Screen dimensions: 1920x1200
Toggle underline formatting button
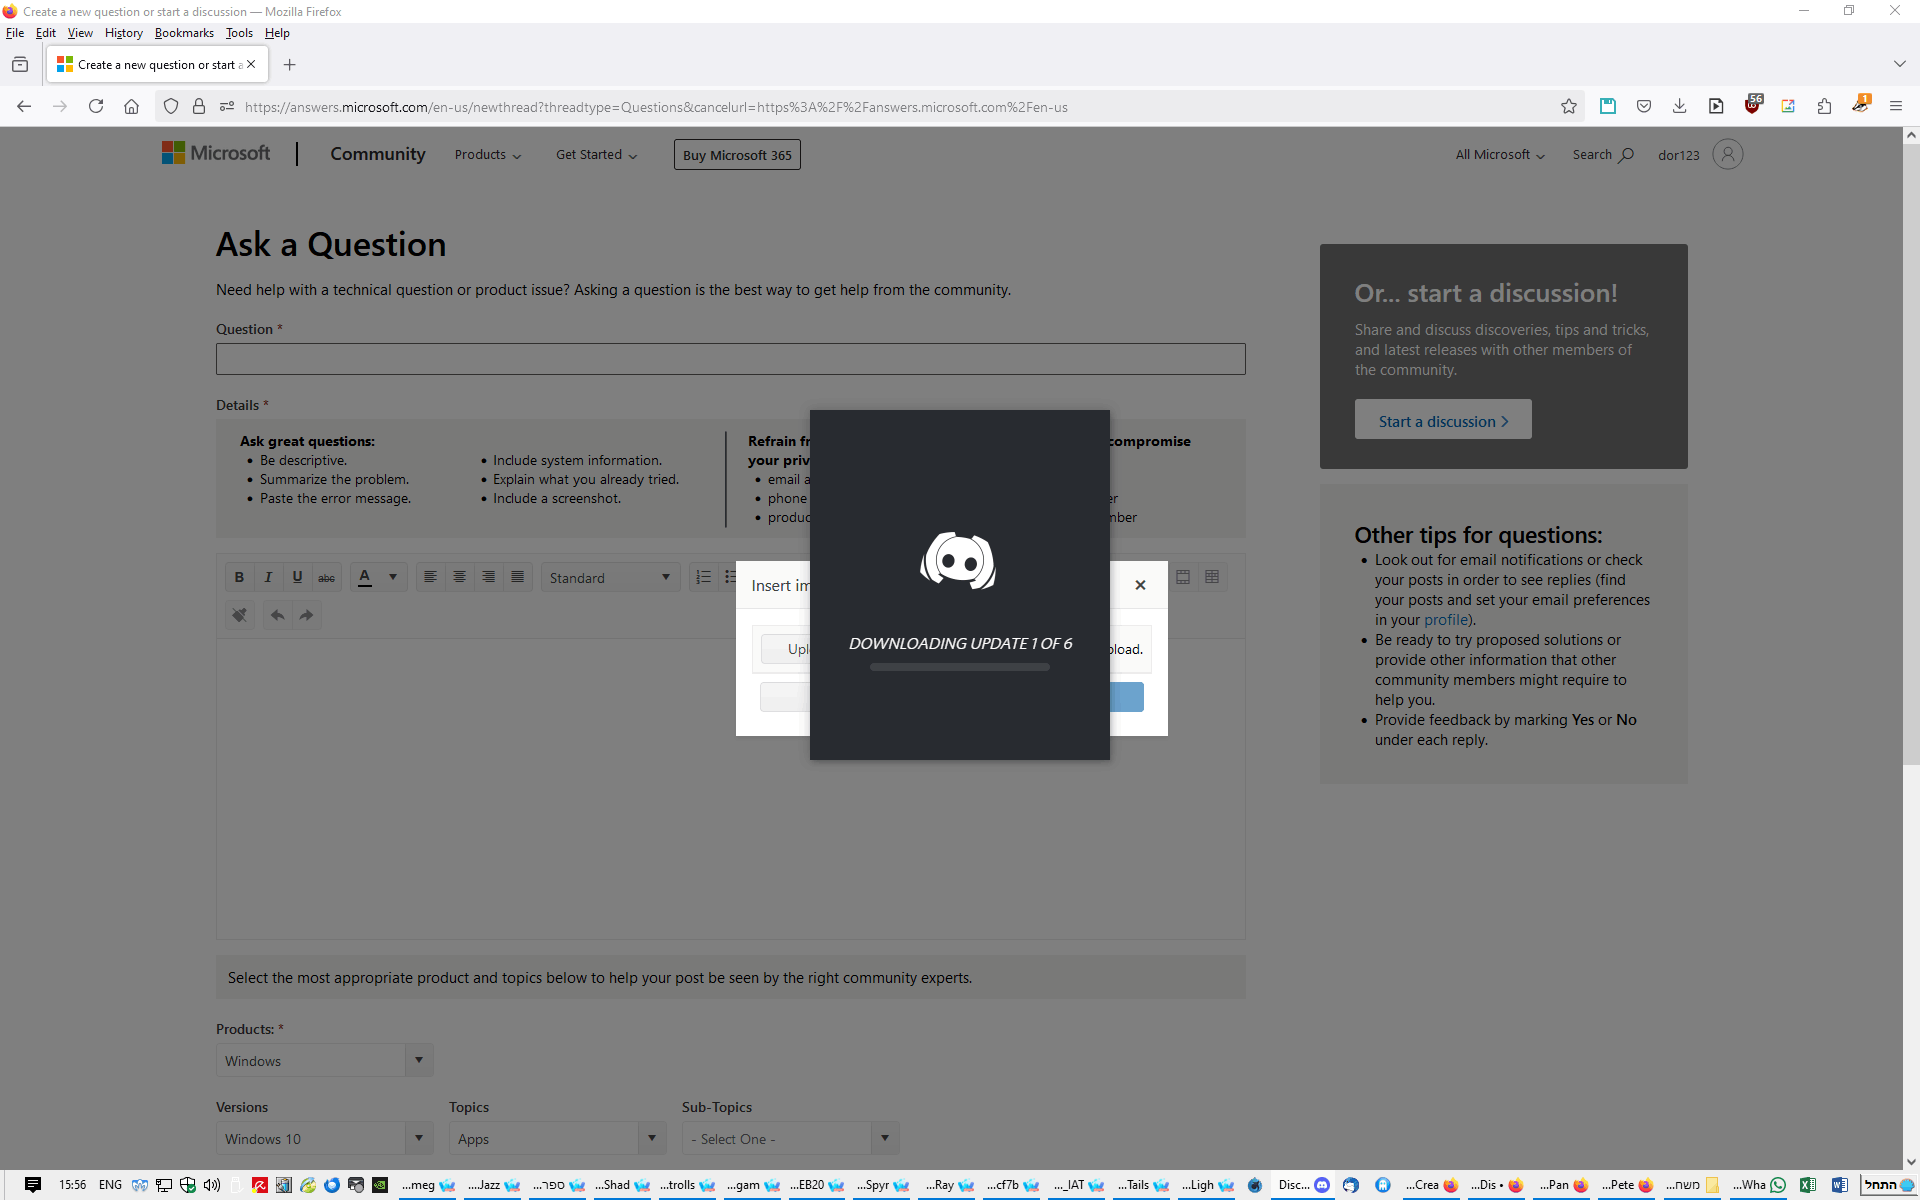point(297,577)
